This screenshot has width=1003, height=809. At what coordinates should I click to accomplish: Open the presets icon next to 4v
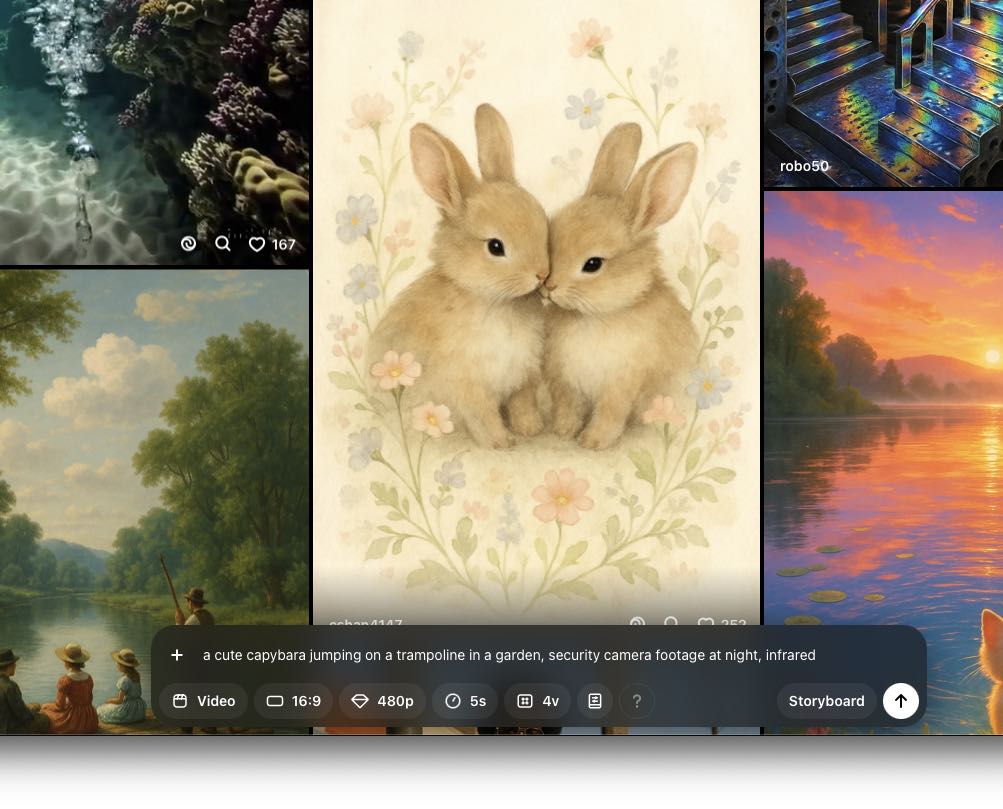point(595,701)
